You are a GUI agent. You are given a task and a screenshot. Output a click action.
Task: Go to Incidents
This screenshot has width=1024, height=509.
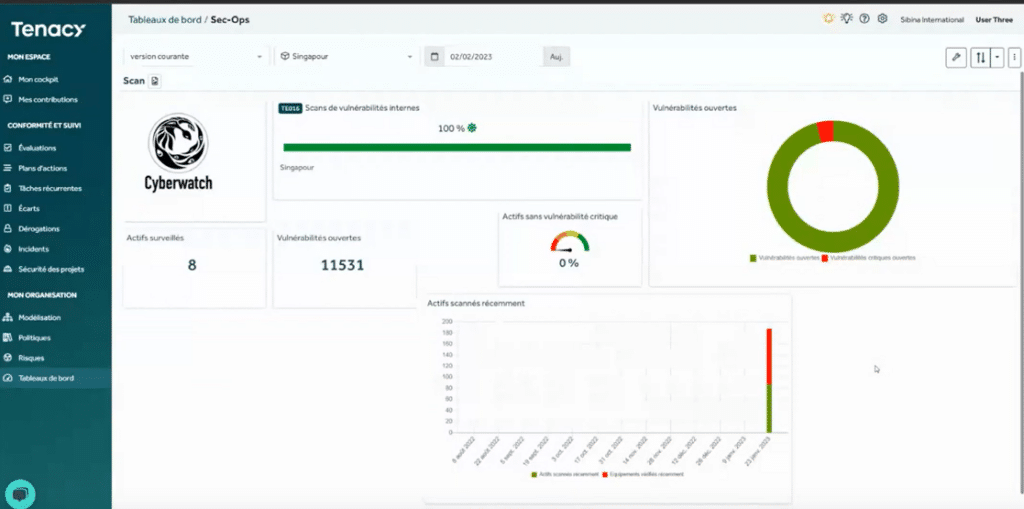tap(33, 250)
